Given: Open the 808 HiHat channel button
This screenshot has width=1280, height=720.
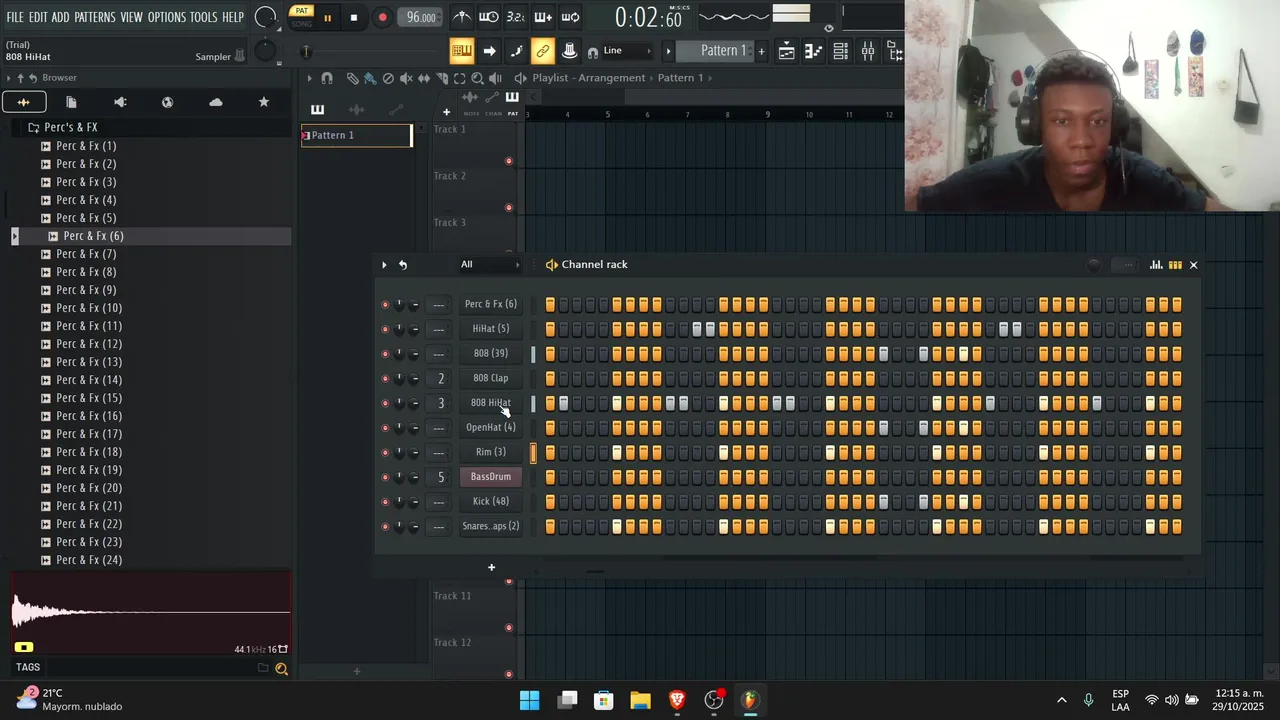Looking at the screenshot, I should click(x=491, y=403).
